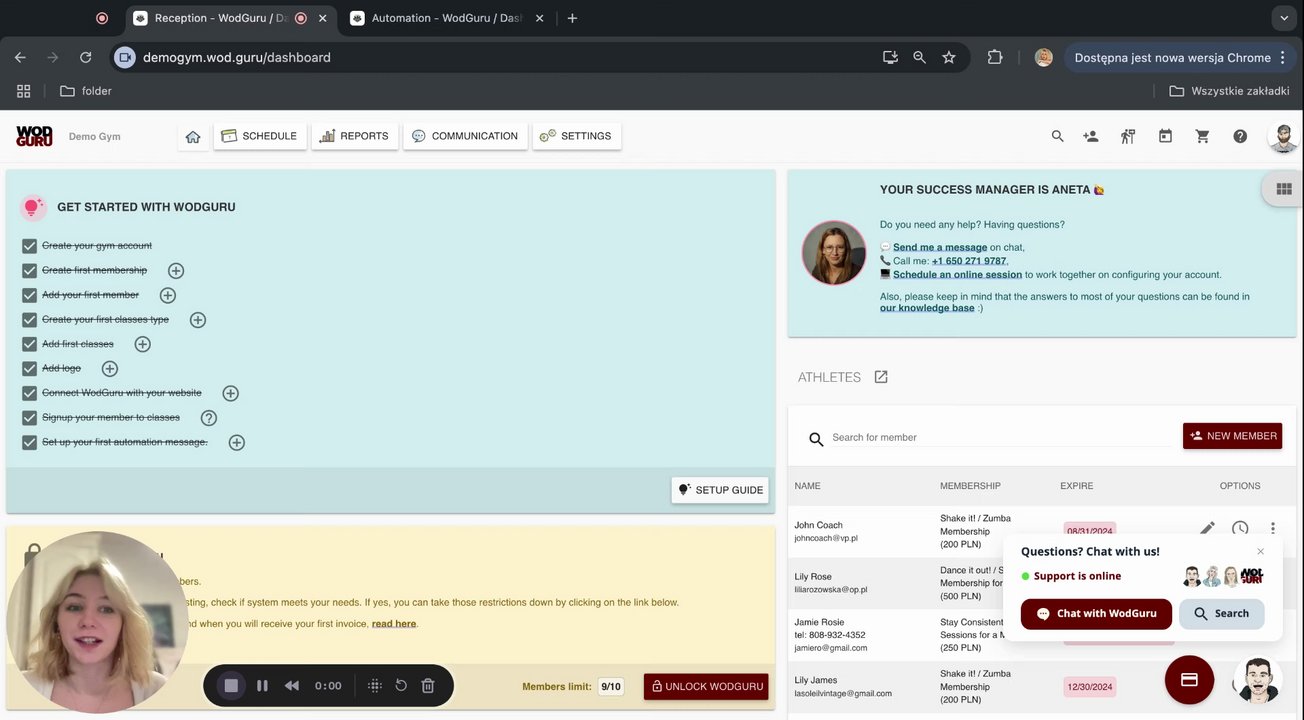Click plus icon next to Create your first classes type

coord(198,320)
